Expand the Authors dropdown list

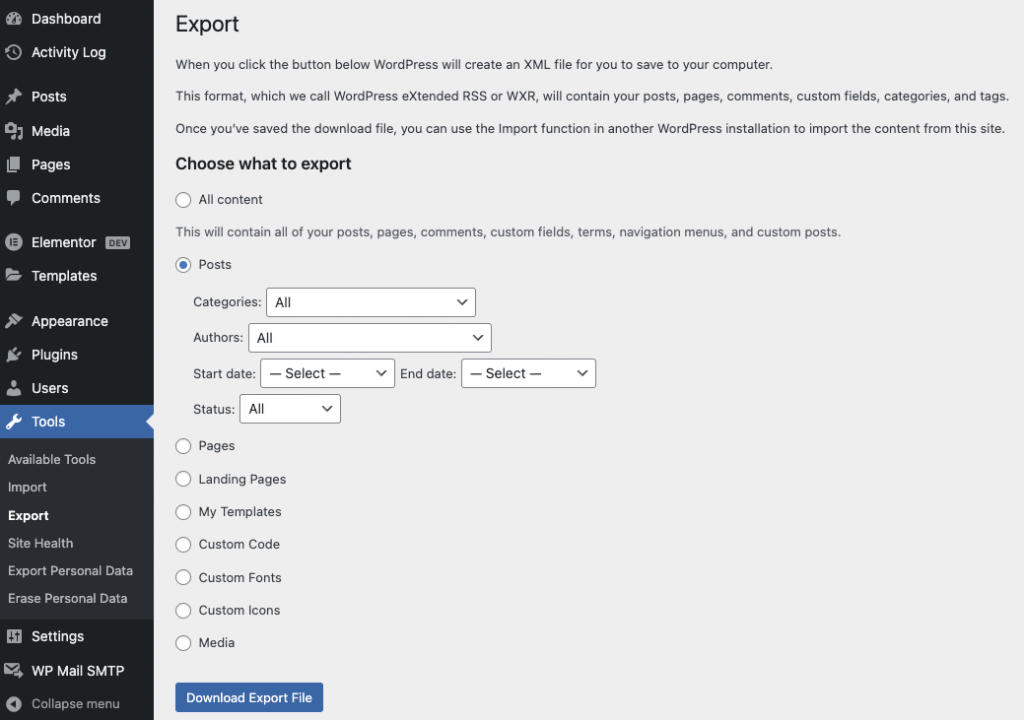(370, 338)
